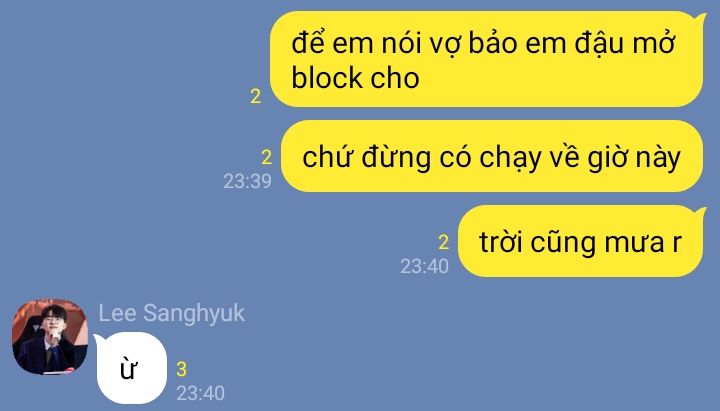The image size is (720, 411).
Task: Select the 'trời cũng mưa r' message bubble
Action: (581, 241)
